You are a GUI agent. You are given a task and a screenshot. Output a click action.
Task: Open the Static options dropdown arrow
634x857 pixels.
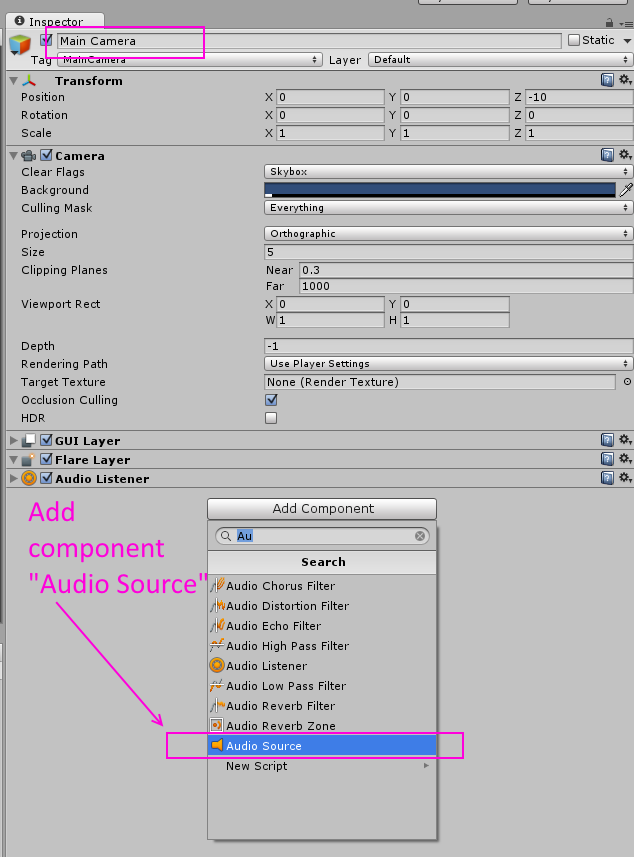pyautogui.click(x=627, y=41)
